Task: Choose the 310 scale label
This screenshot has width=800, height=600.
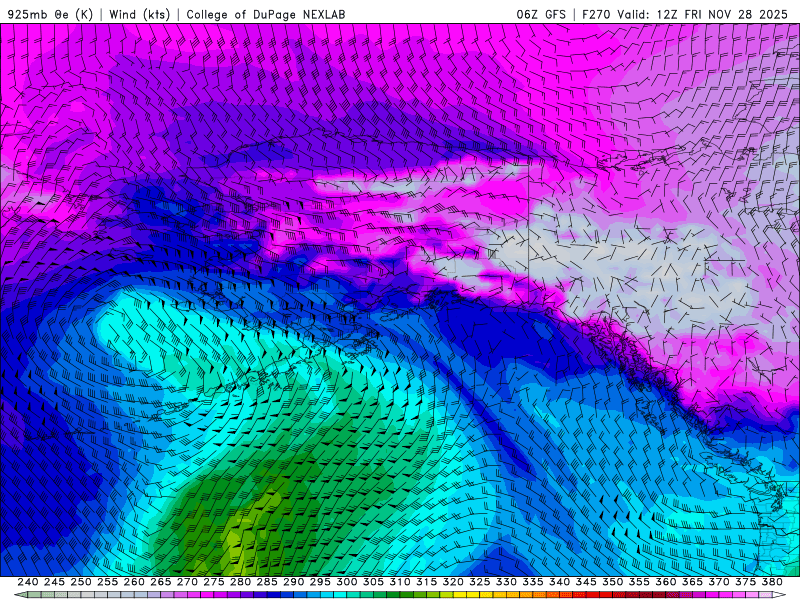Action: (399, 582)
